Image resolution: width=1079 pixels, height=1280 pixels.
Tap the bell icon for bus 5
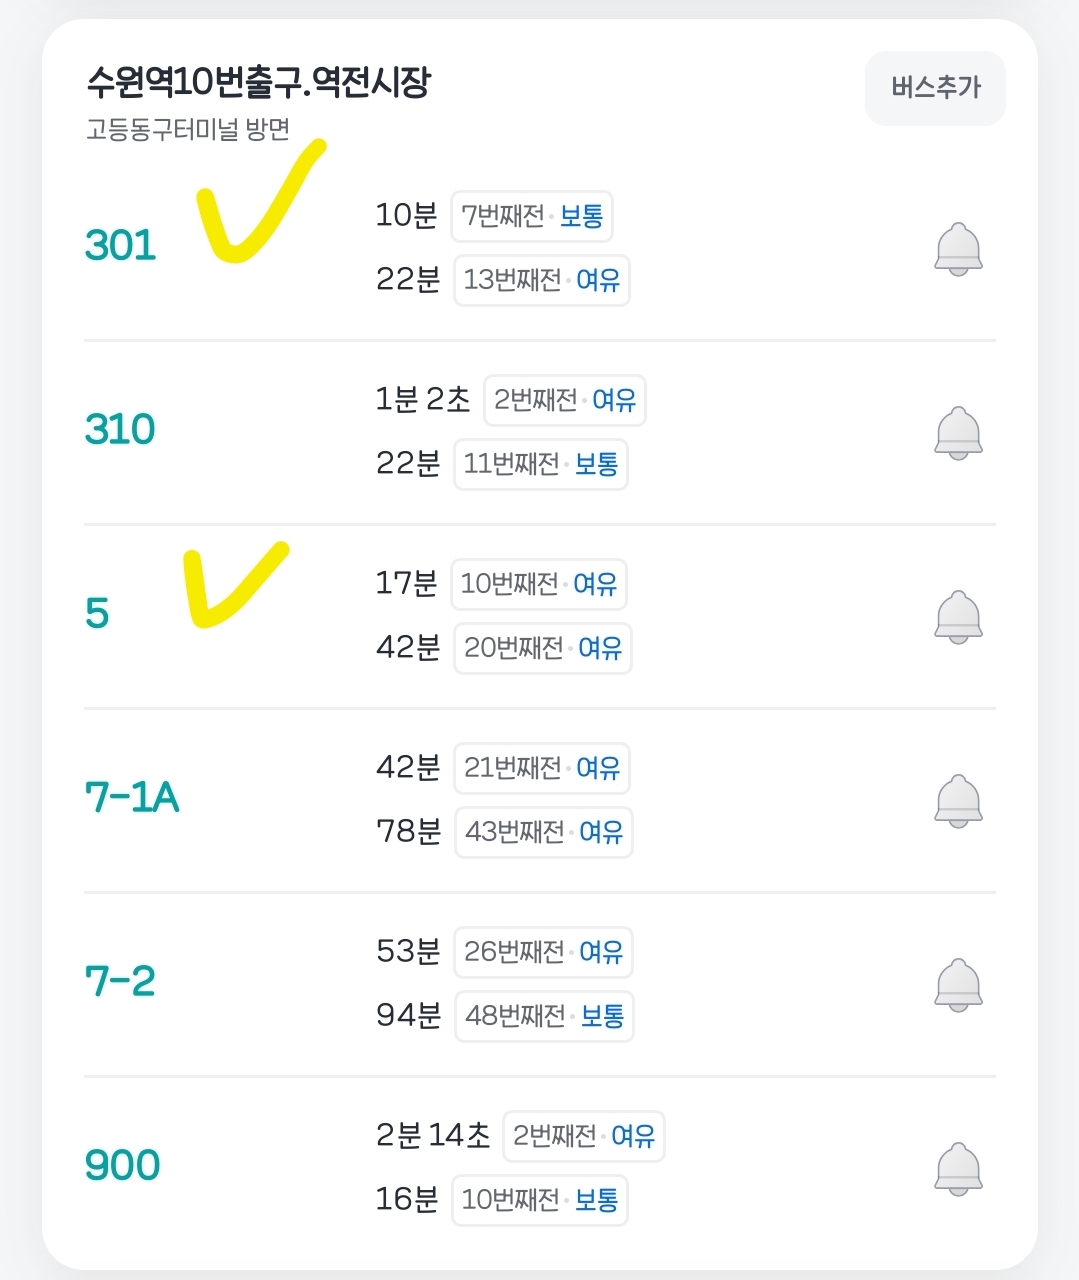pyautogui.click(x=958, y=617)
